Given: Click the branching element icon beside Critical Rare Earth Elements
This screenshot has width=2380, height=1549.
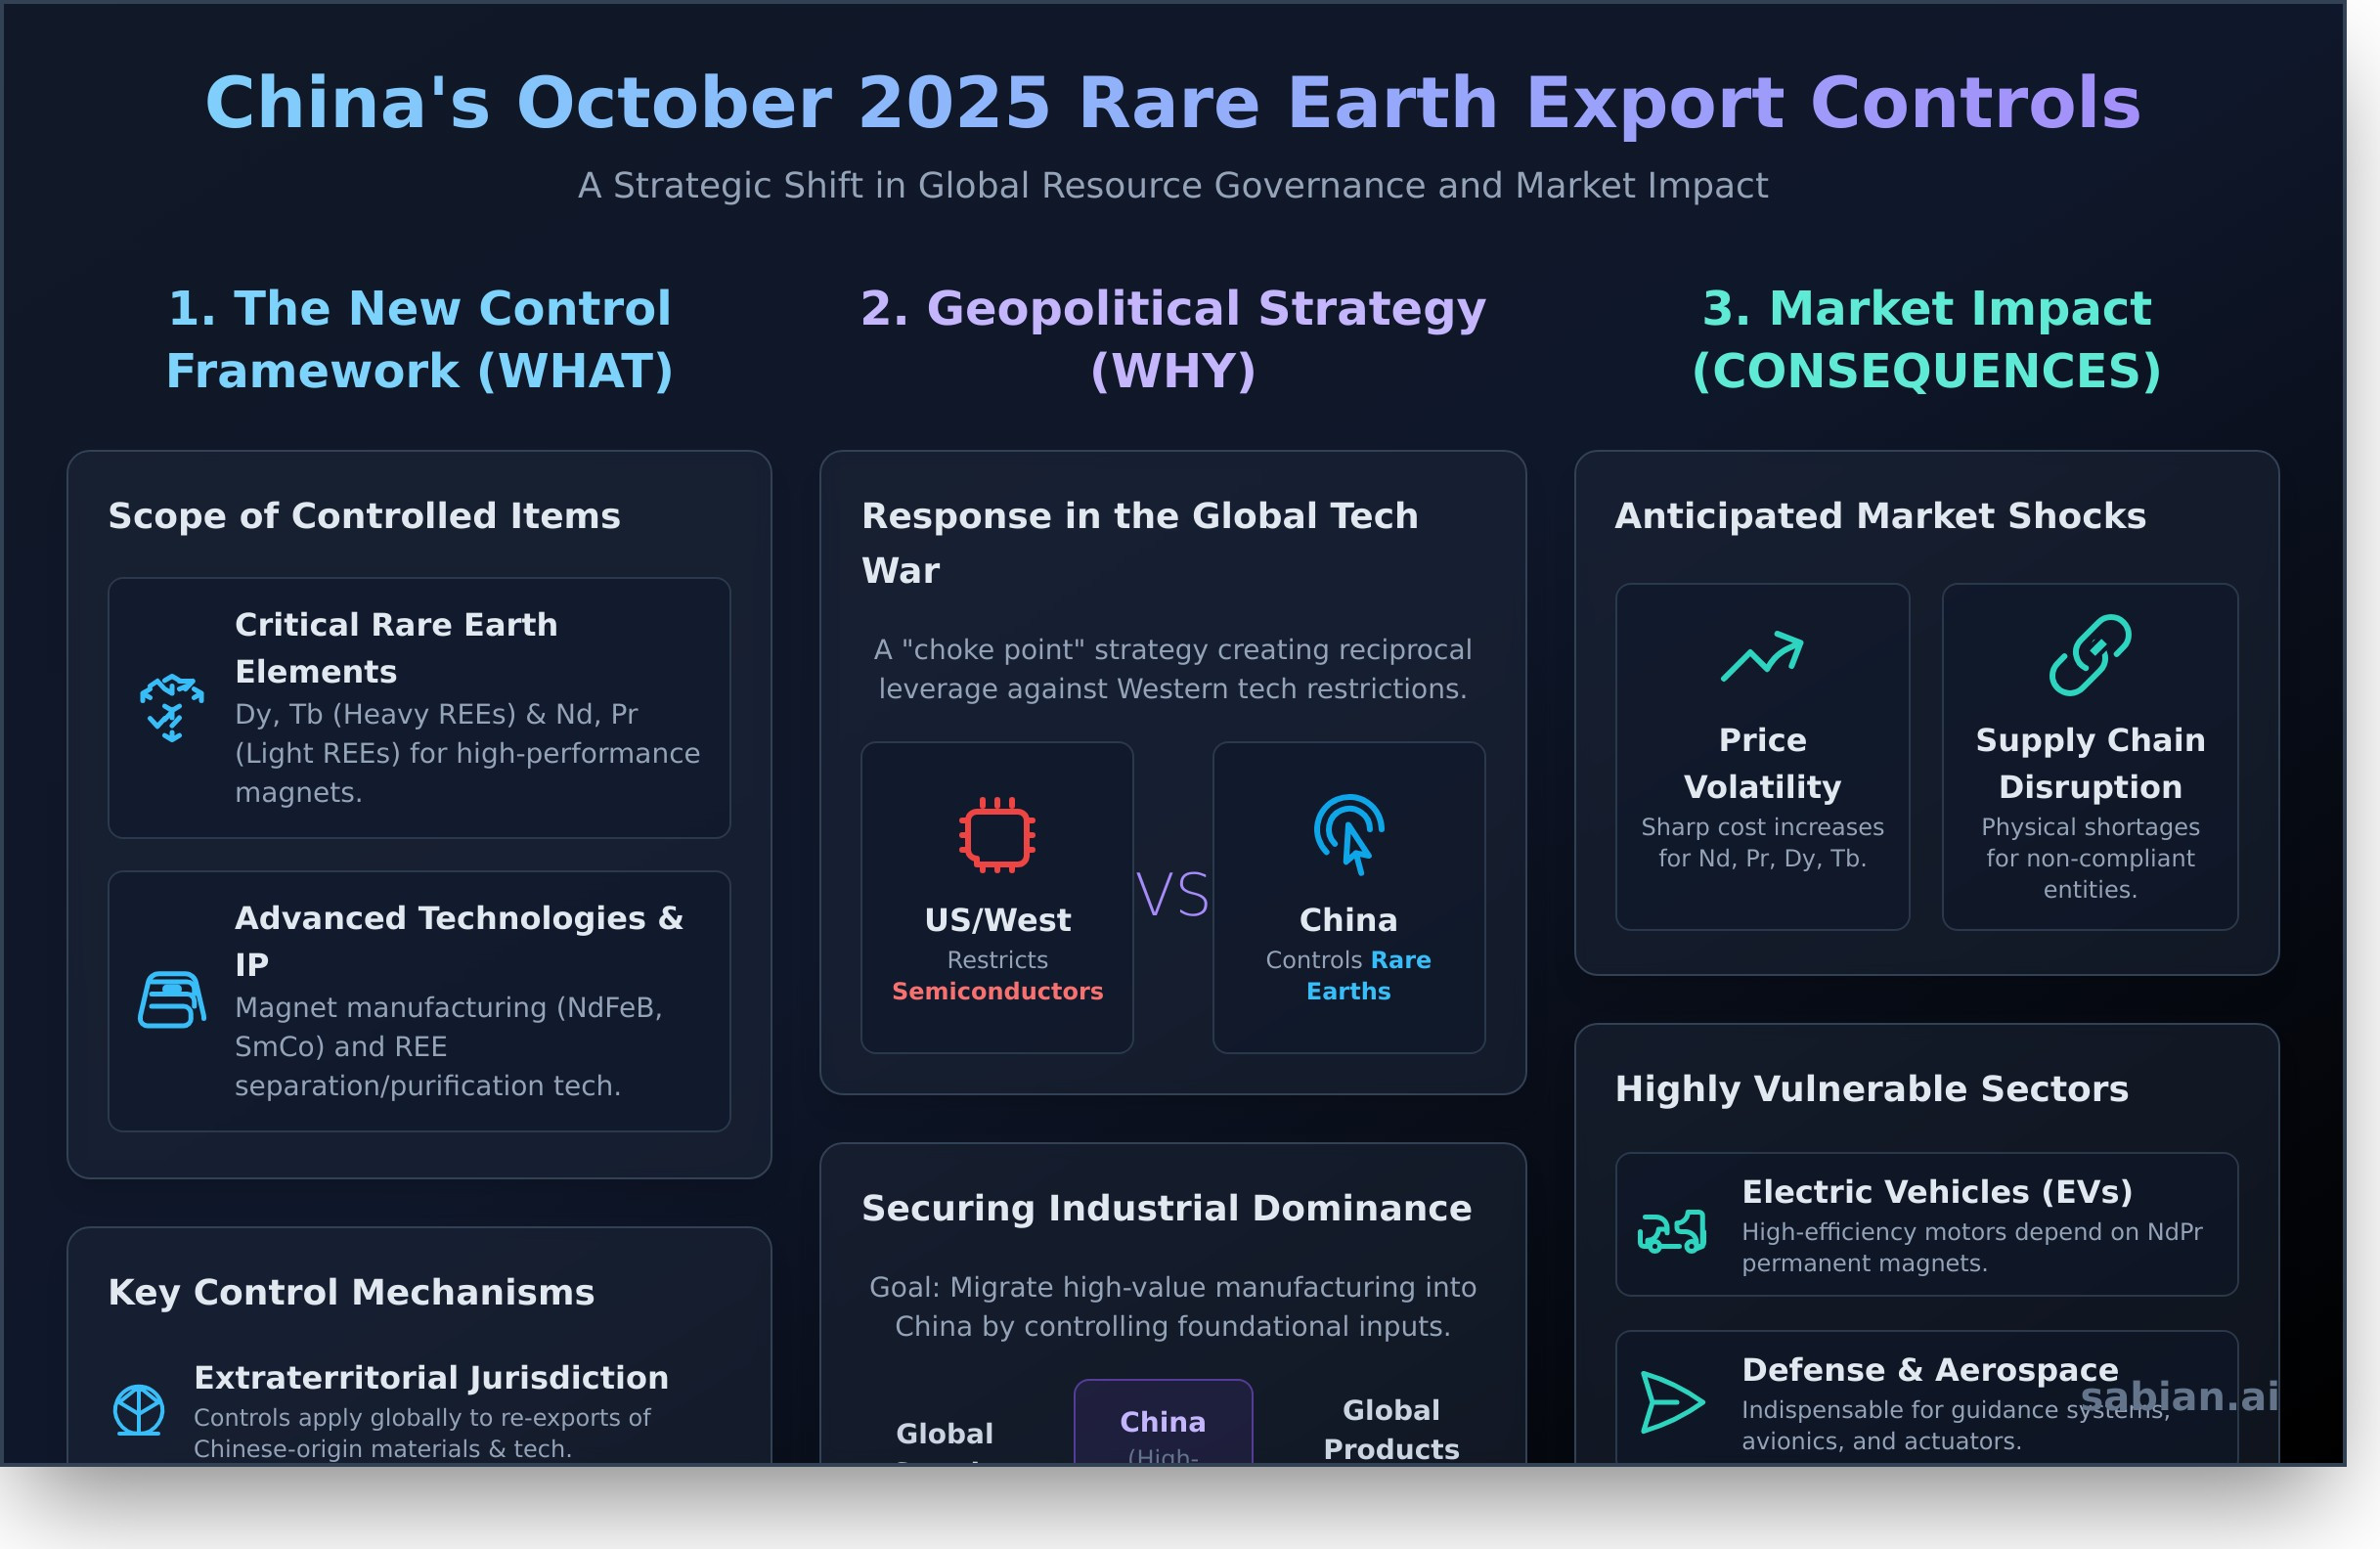Looking at the screenshot, I should pos(170,706).
